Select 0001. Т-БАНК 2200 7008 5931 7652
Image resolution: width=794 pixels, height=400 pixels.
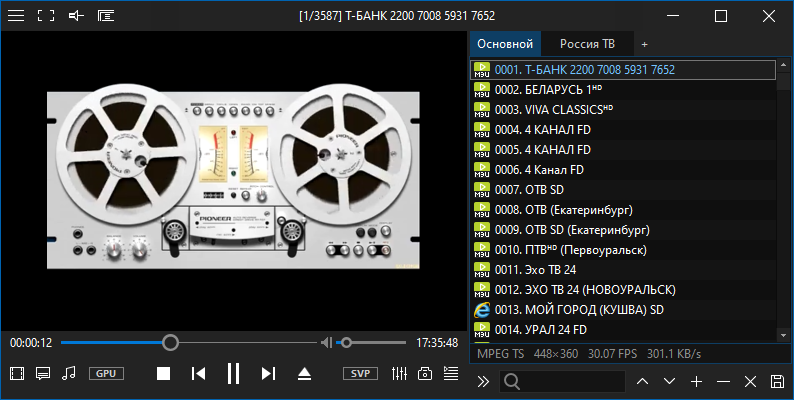(623, 70)
